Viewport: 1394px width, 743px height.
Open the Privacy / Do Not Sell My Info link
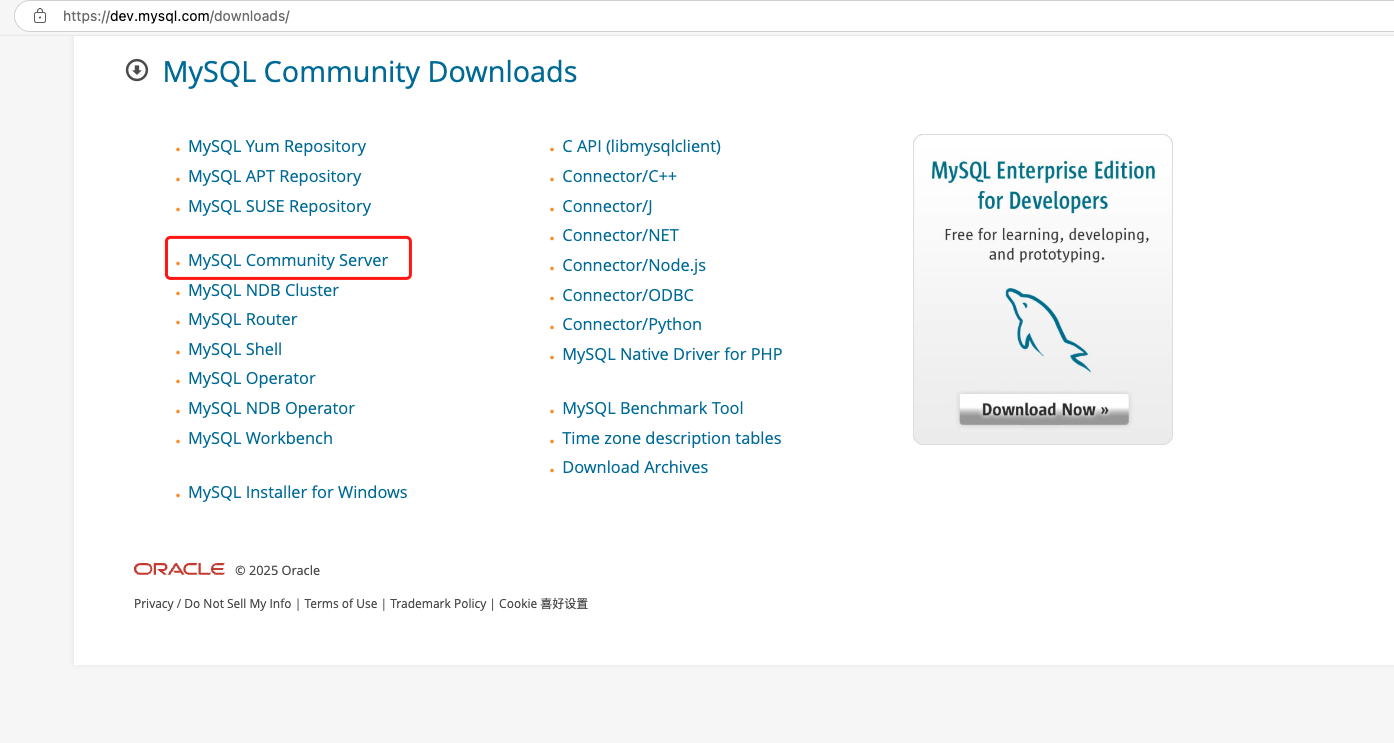pos(212,604)
